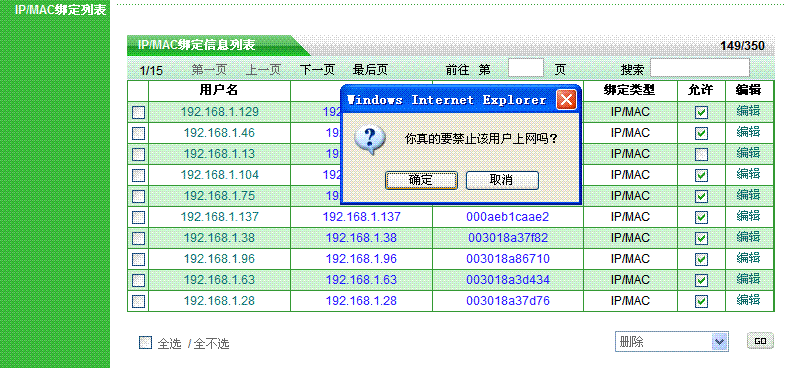
Task: Click MAC address 000aeb1caae2
Action: point(507,217)
